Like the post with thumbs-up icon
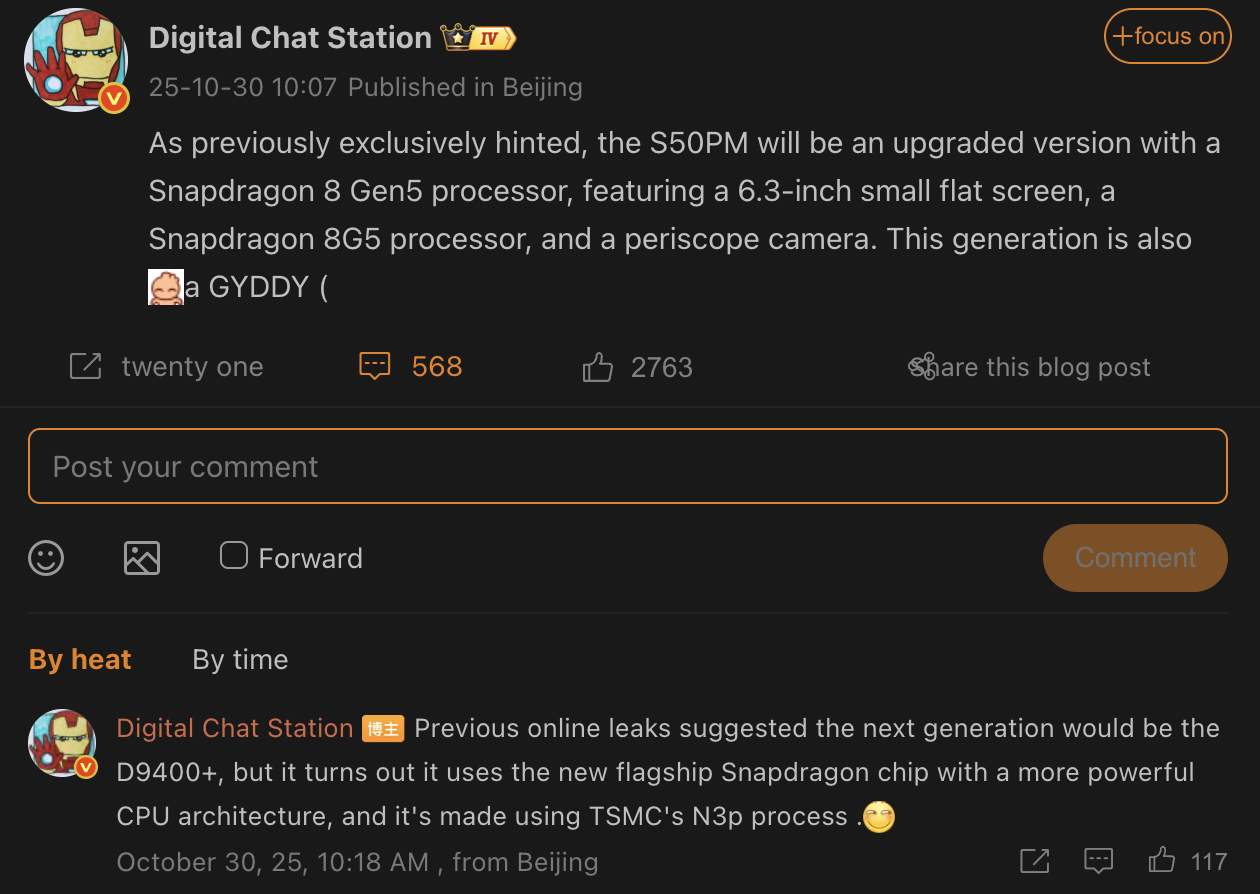This screenshot has height=894, width=1260. 598,368
